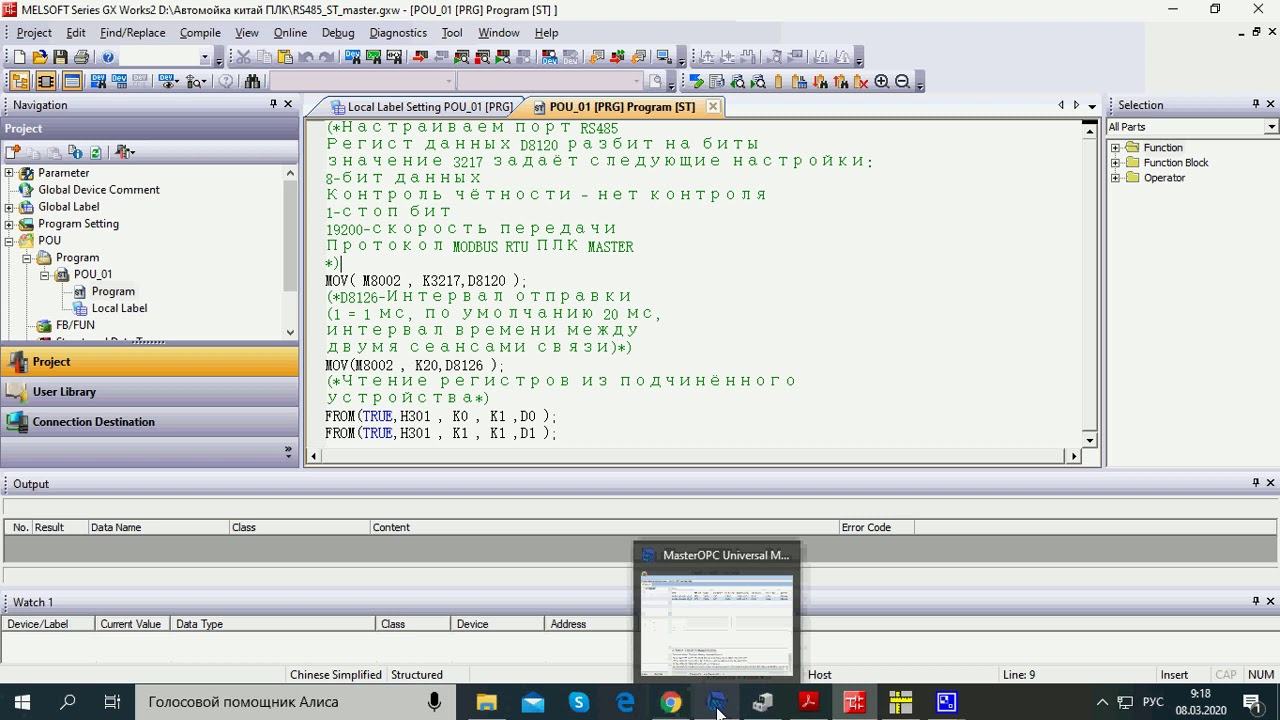Click the Skype taskbar icon
The image size is (1280, 720).
click(579, 702)
